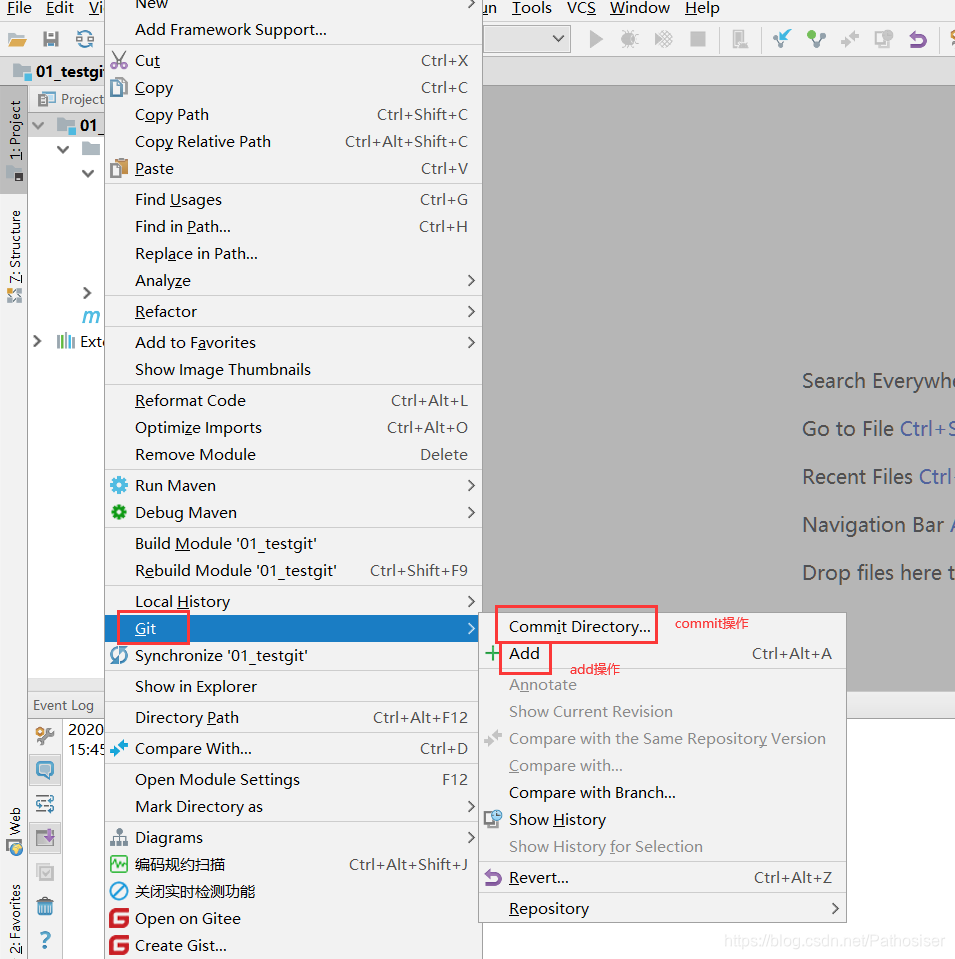Choose Remove Module menu entry
Image resolution: width=955 pixels, height=959 pixels.
point(293,454)
